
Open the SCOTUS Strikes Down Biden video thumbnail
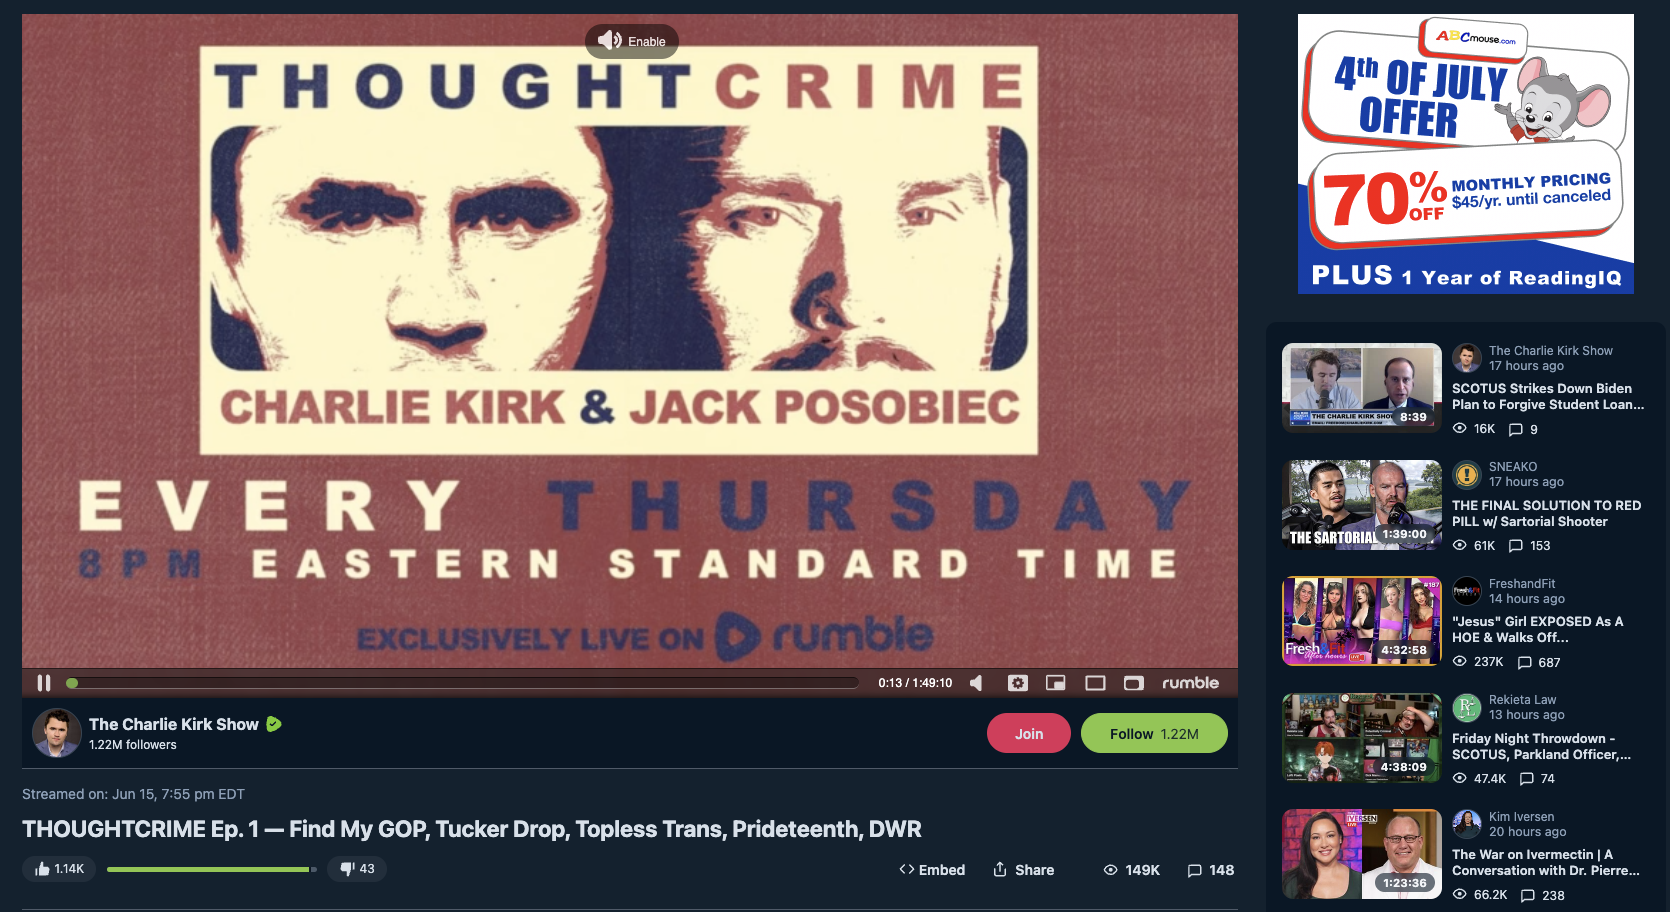click(1362, 388)
